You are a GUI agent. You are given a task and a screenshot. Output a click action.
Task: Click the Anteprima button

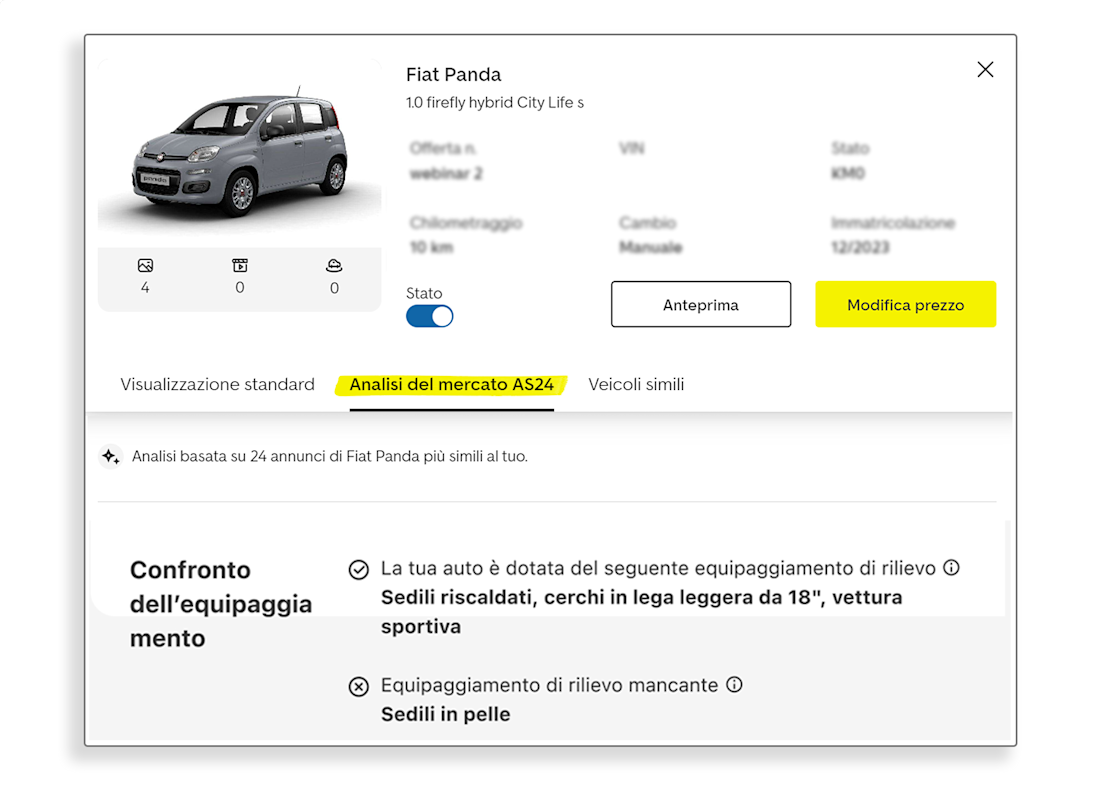(x=701, y=304)
